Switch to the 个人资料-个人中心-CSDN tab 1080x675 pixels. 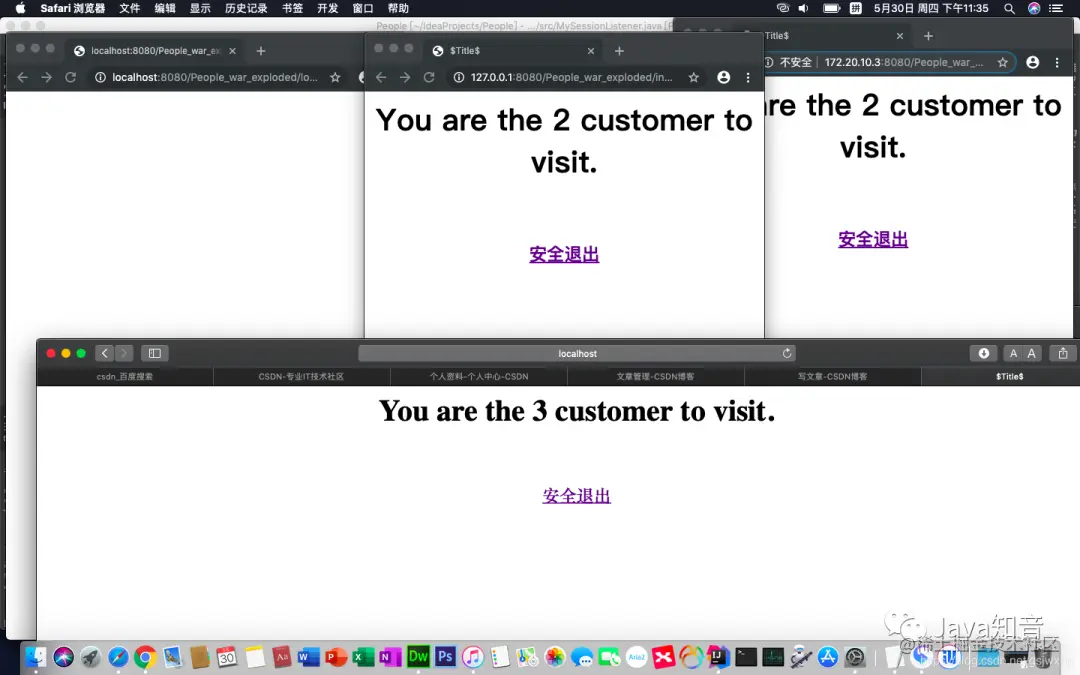click(x=479, y=377)
